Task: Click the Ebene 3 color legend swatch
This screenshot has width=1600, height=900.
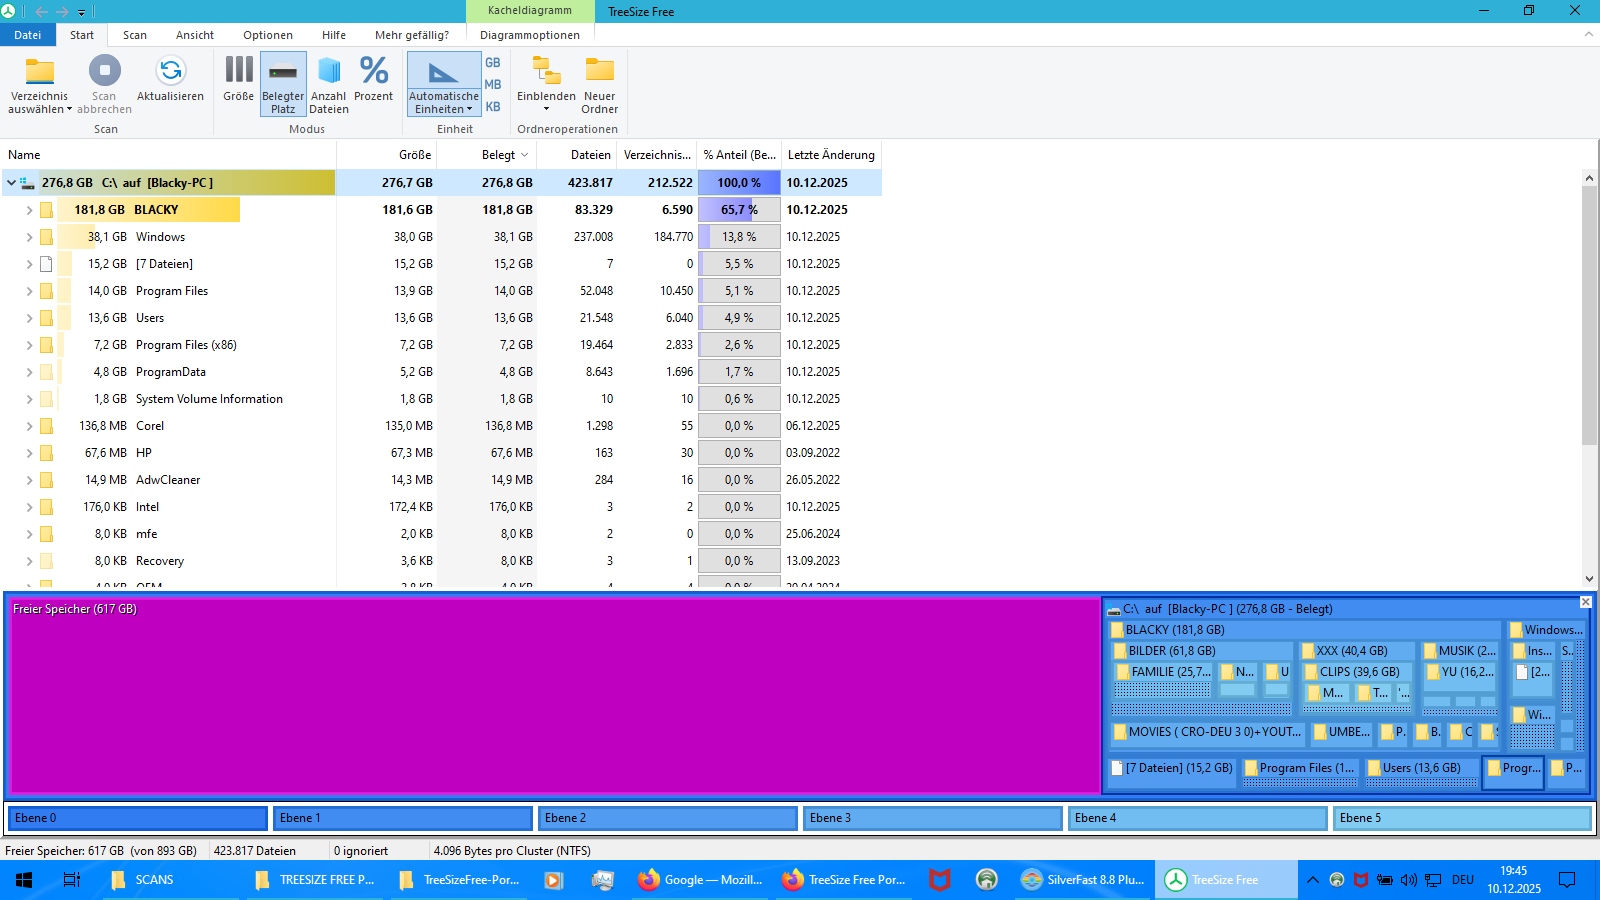Action: [933, 818]
